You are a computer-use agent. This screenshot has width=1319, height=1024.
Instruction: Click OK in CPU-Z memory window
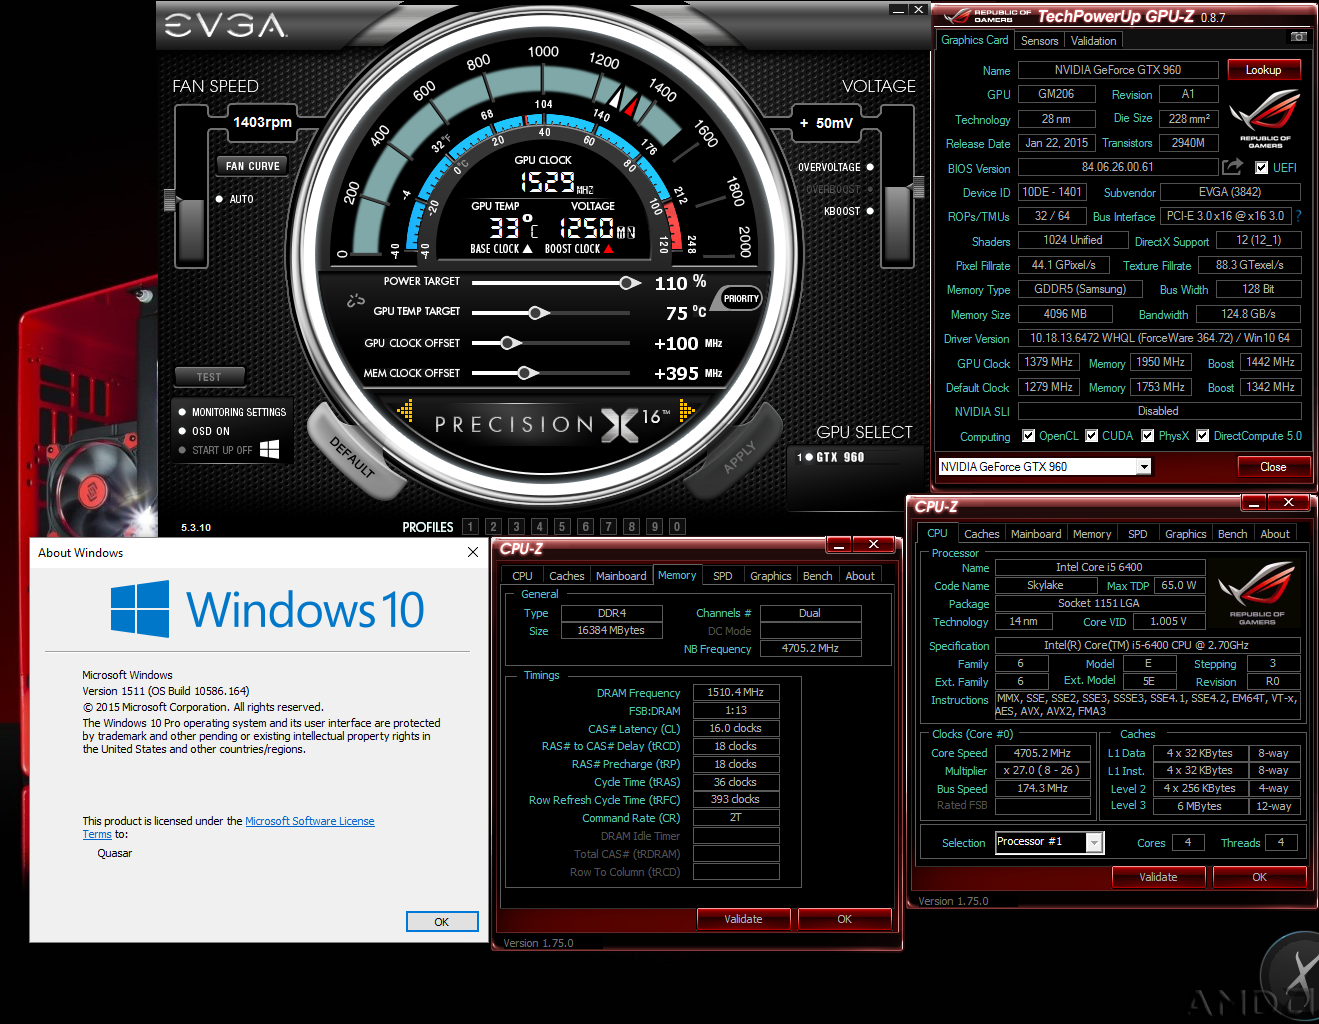tap(844, 919)
